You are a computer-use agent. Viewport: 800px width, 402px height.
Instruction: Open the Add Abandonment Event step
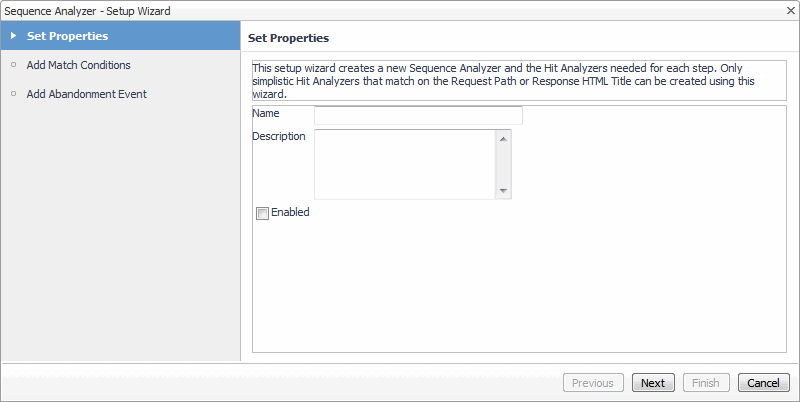[x=88, y=95]
